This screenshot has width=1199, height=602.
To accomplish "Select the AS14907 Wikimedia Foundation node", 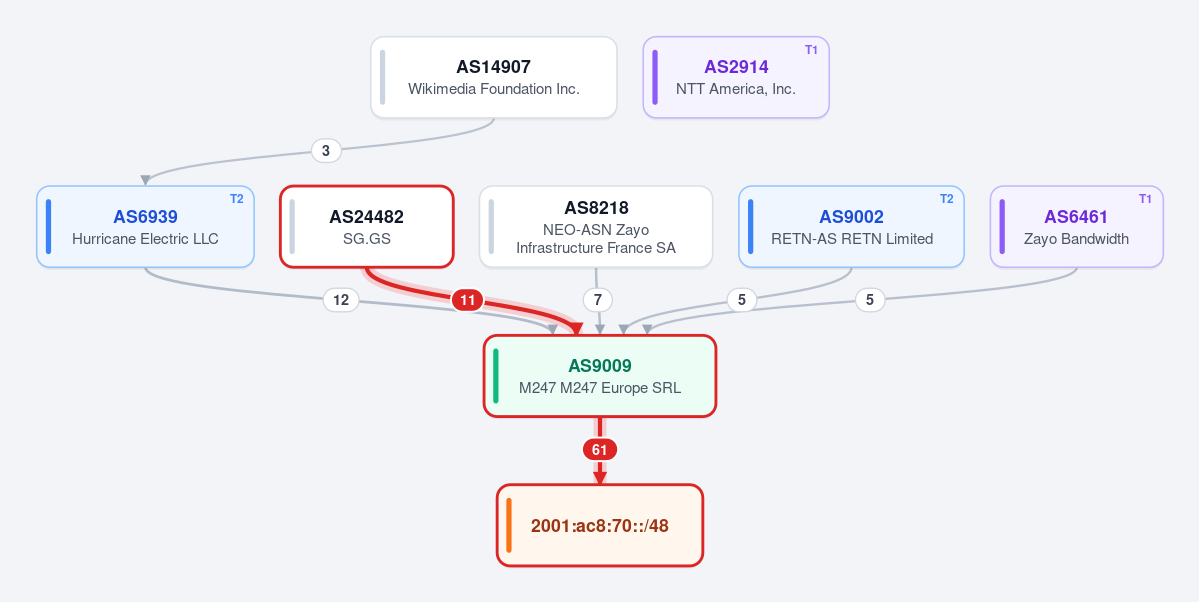I will point(494,77).
